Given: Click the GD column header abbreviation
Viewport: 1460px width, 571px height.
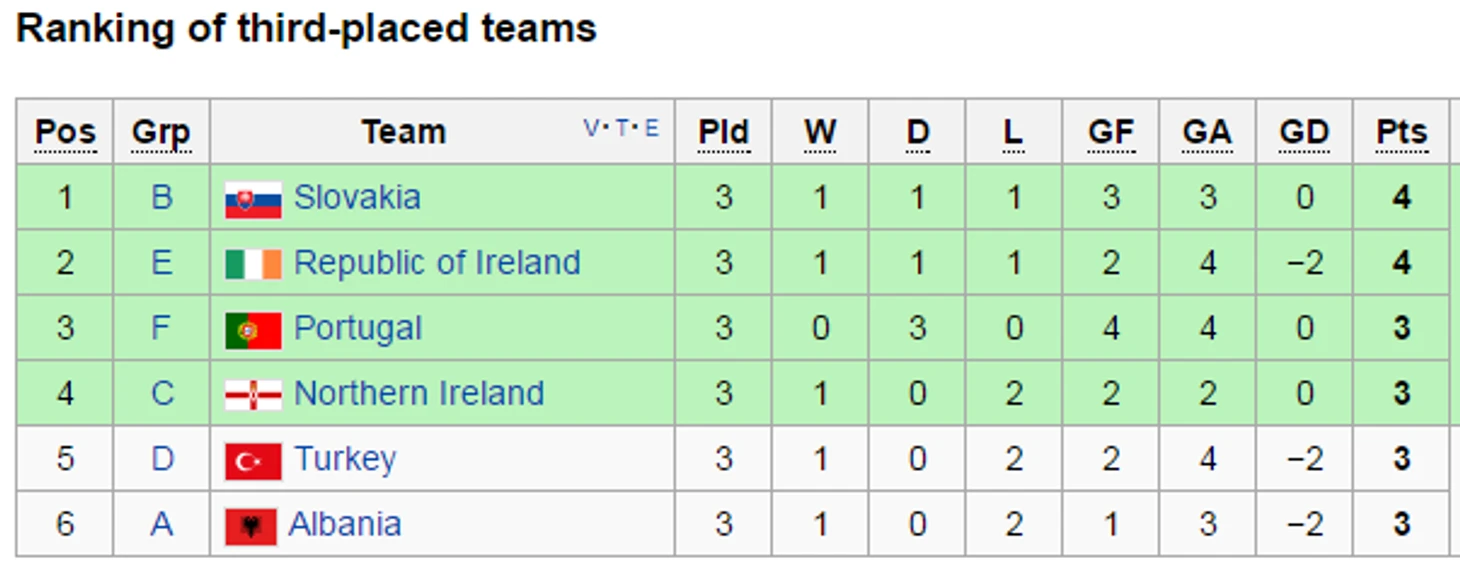Looking at the screenshot, I should (1304, 132).
